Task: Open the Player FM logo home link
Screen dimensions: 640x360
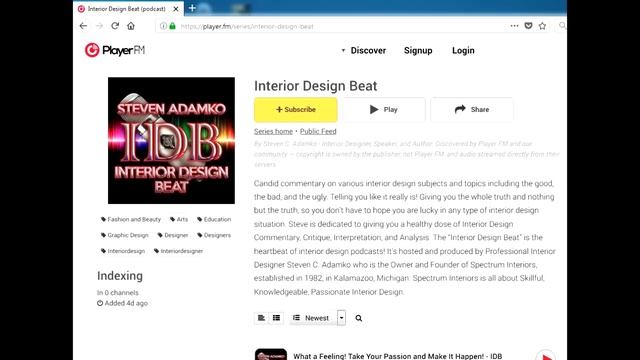Action: [115, 50]
